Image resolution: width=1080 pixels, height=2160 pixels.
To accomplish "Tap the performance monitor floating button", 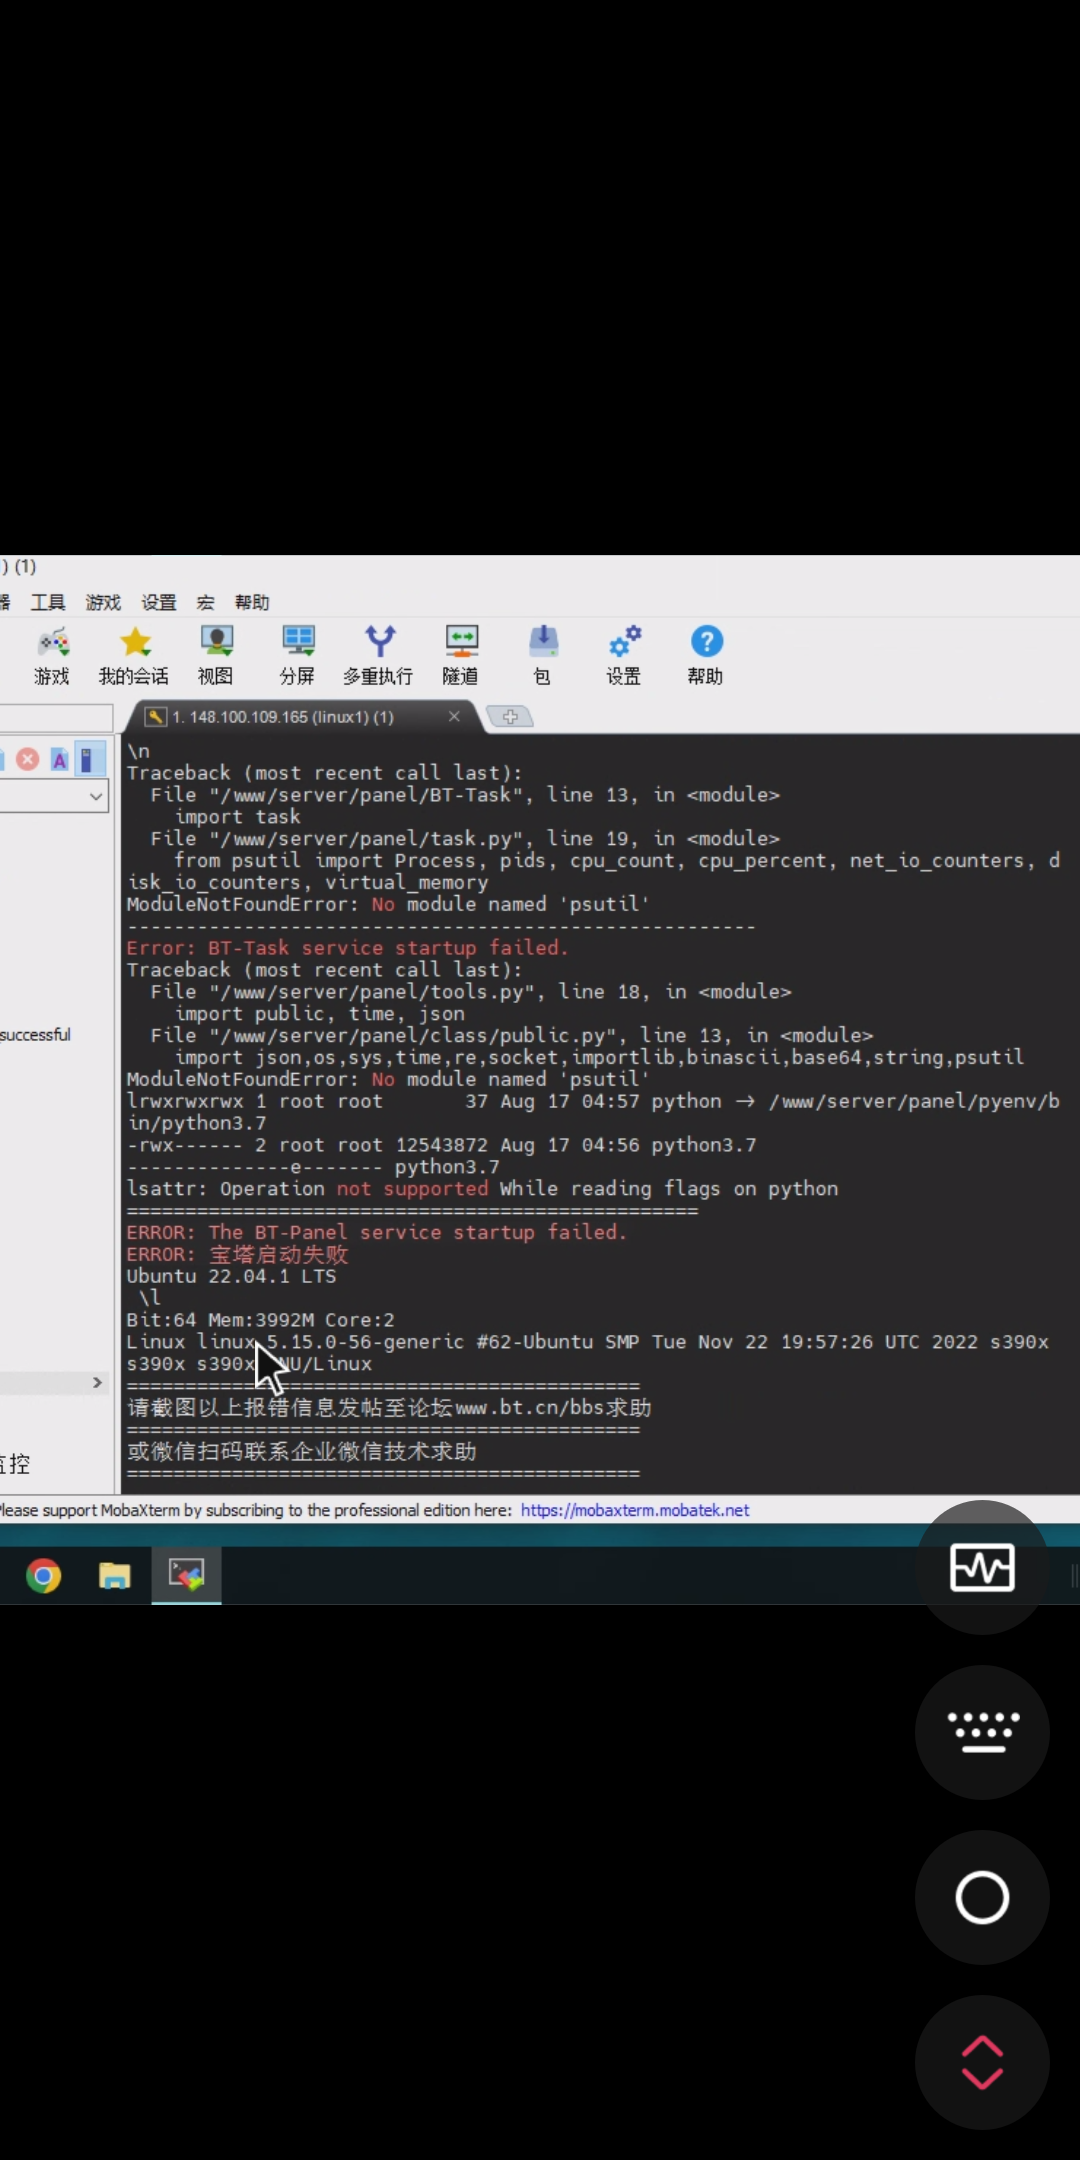I will (x=982, y=1567).
